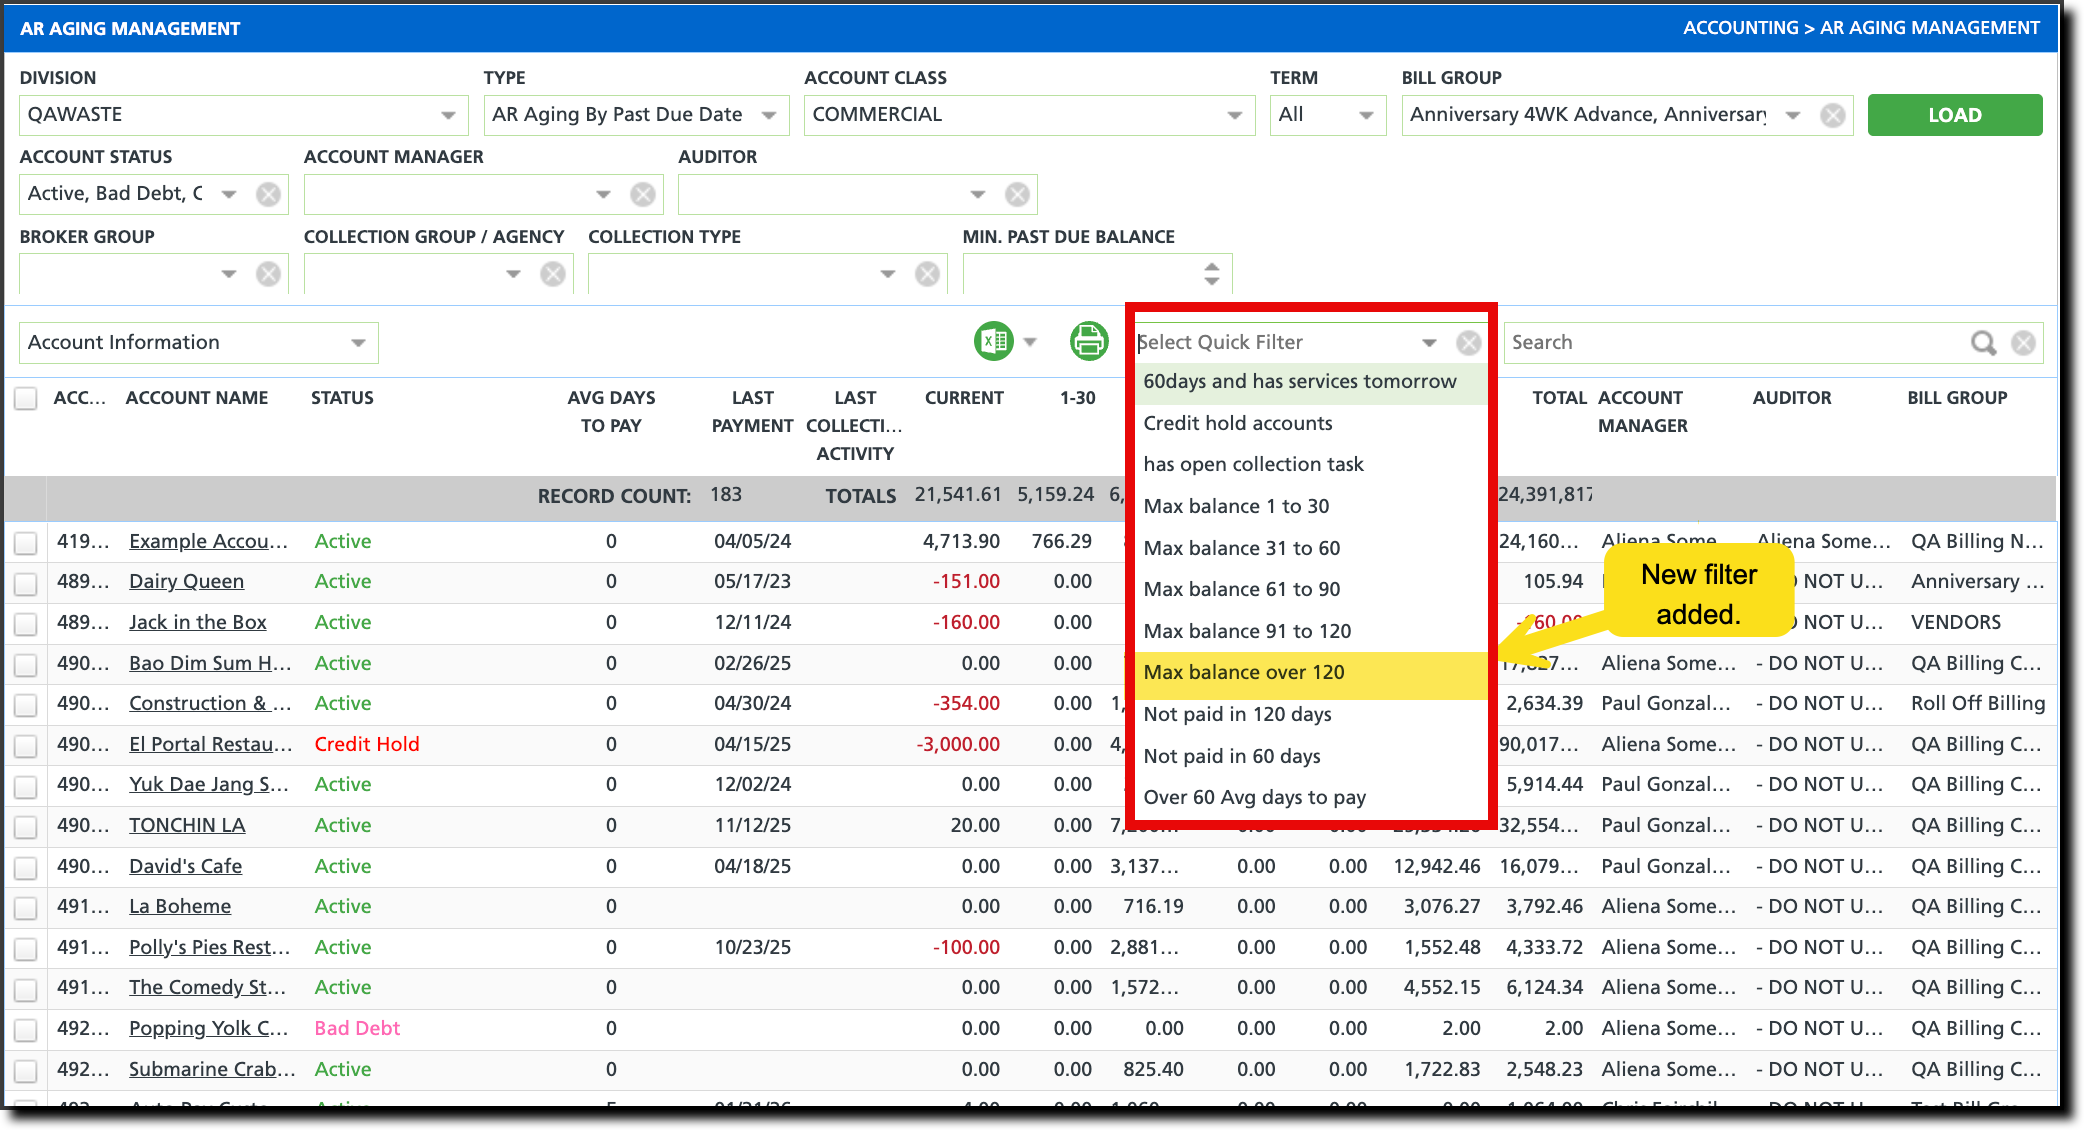2084x1130 pixels.
Task: Click the Excel export icon
Action: [x=993, y=342]
